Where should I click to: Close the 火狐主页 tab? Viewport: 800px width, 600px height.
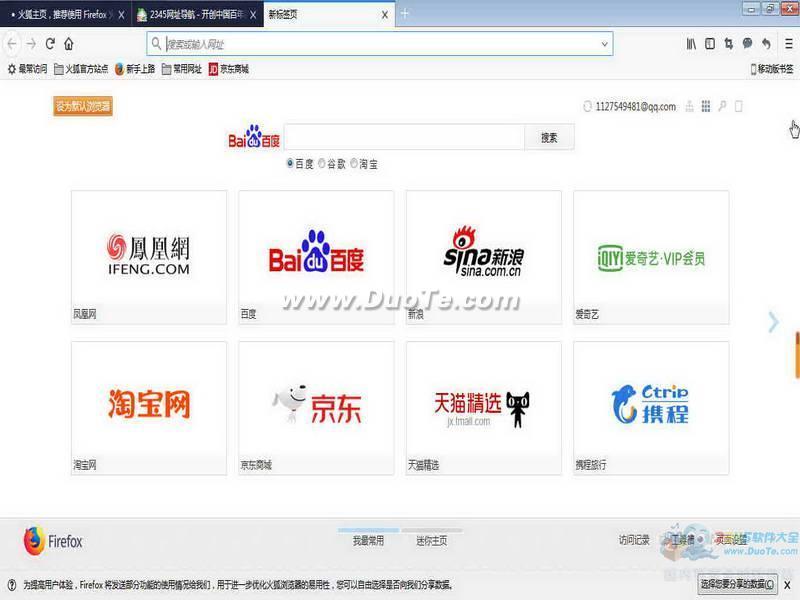coord(121,15)
